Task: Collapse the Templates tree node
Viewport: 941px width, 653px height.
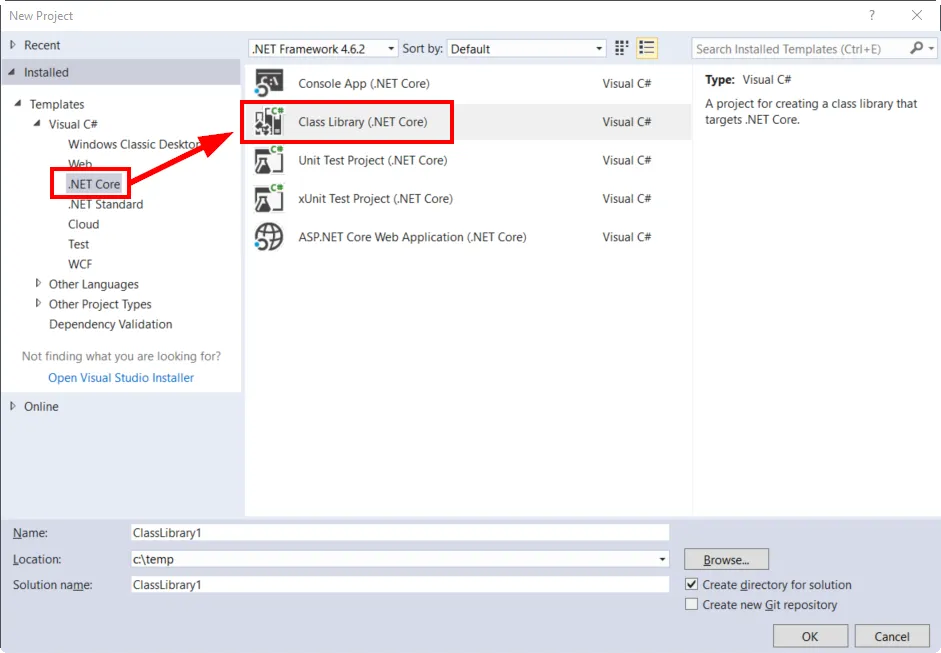Action: click(x=18, y=104)
